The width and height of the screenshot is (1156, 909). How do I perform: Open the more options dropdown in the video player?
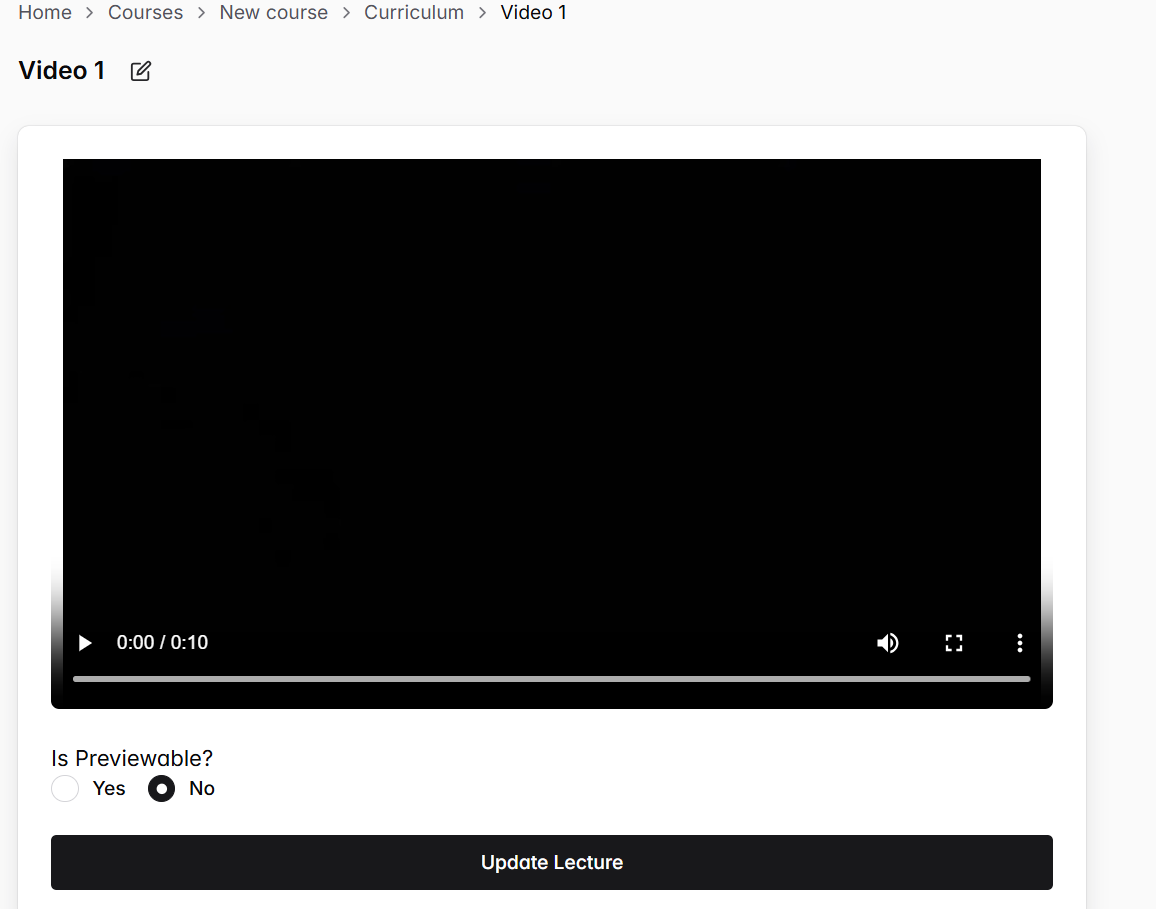pos(1019,643)
